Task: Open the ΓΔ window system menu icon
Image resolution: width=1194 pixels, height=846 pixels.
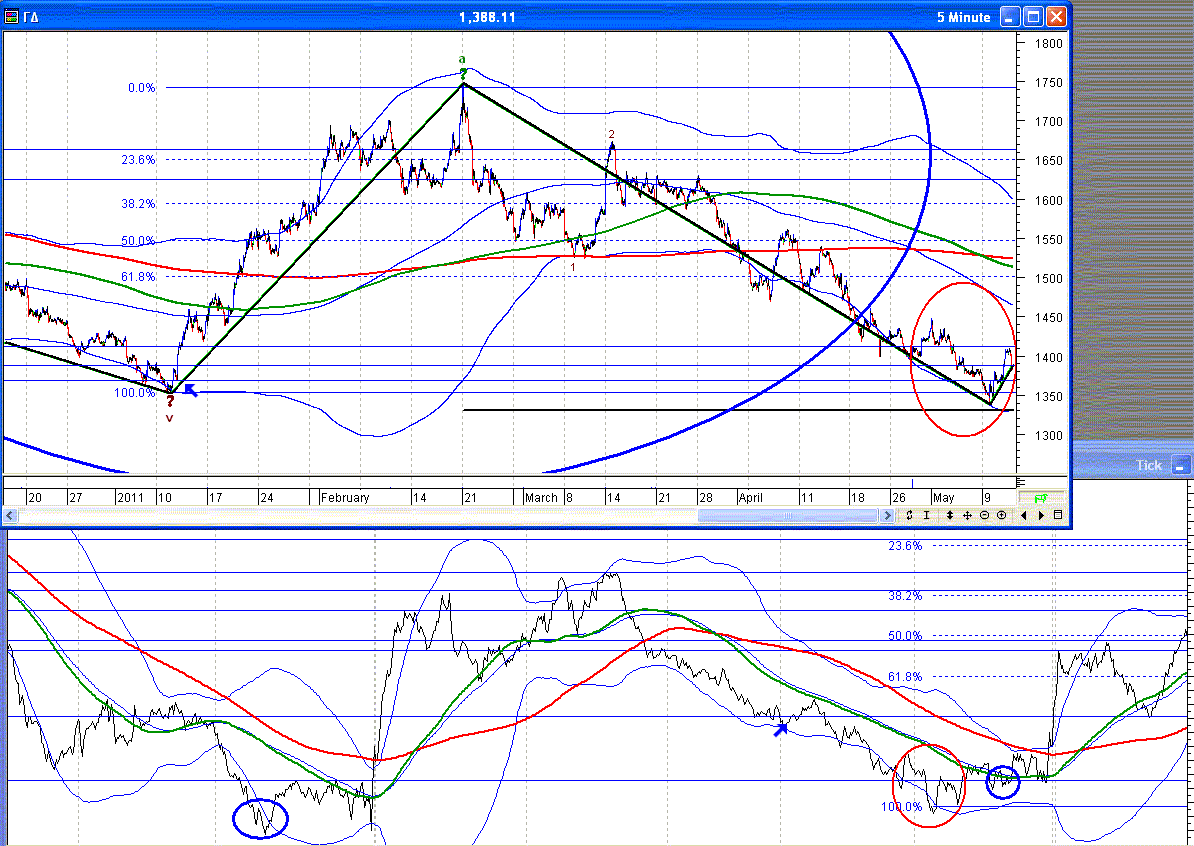Action: [12, 17]
